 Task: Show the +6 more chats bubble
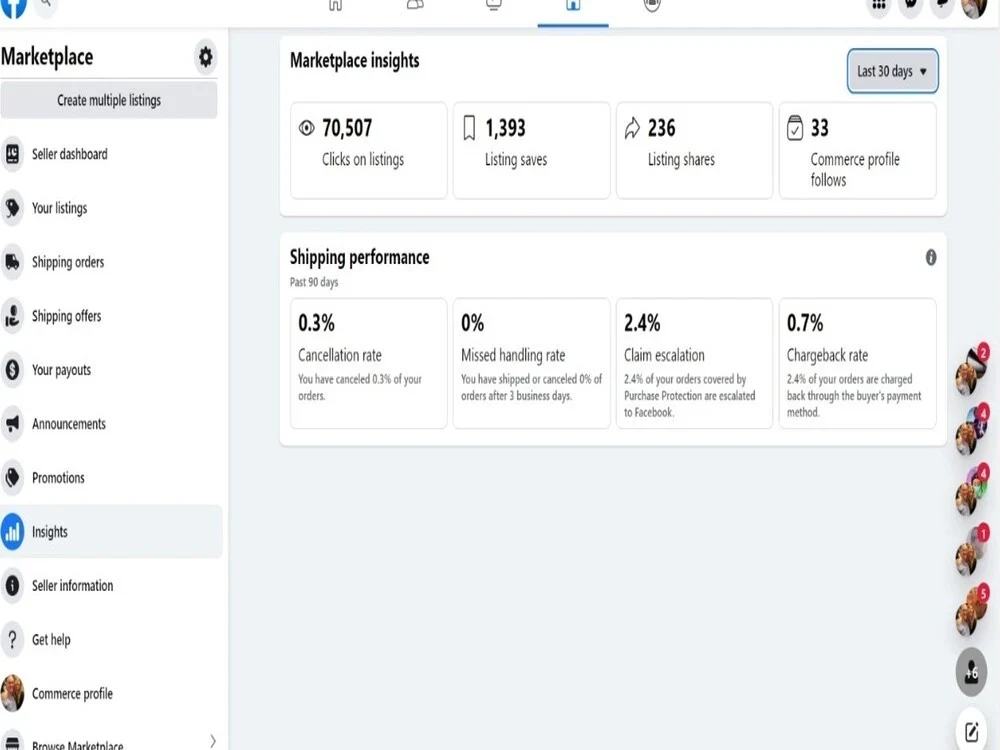[971, 672]
